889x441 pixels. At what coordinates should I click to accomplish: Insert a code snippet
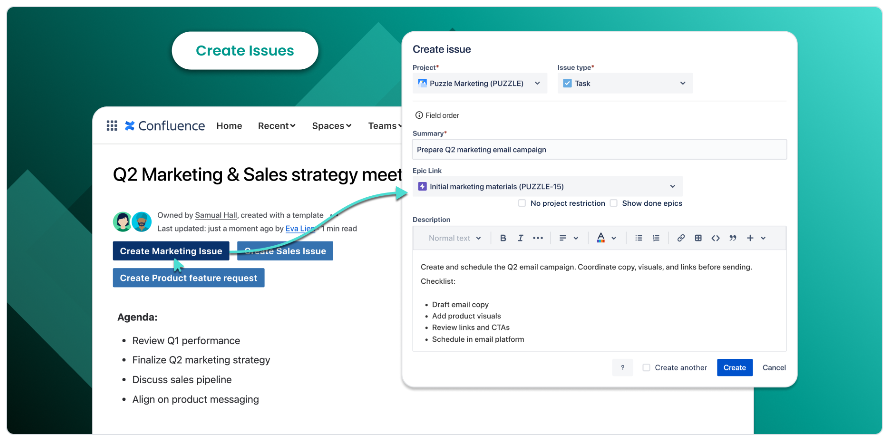(716, 238)
